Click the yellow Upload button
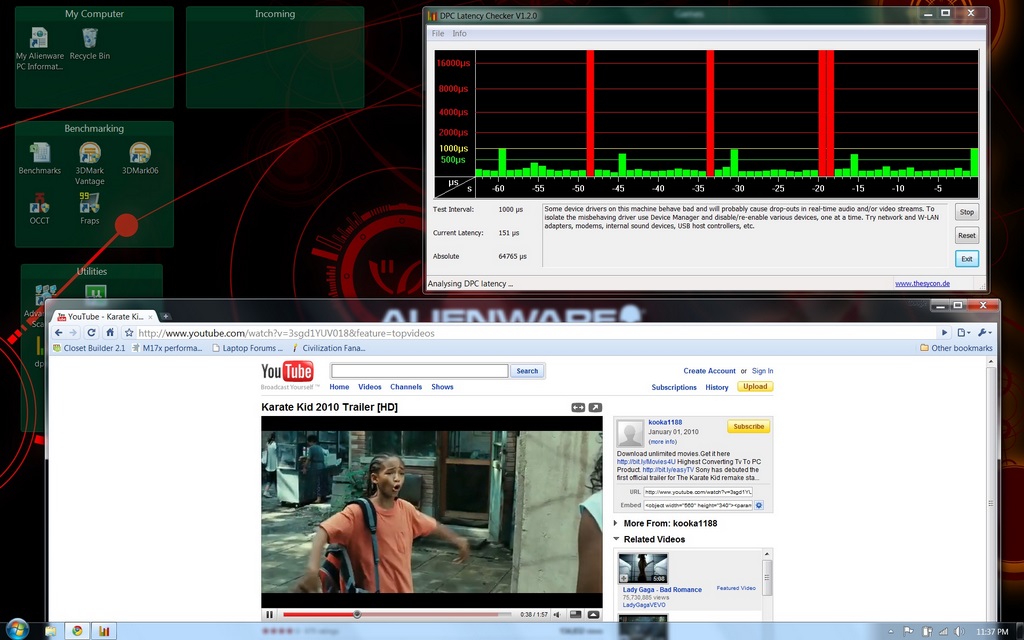1024x640 pixels. point(755,387)
